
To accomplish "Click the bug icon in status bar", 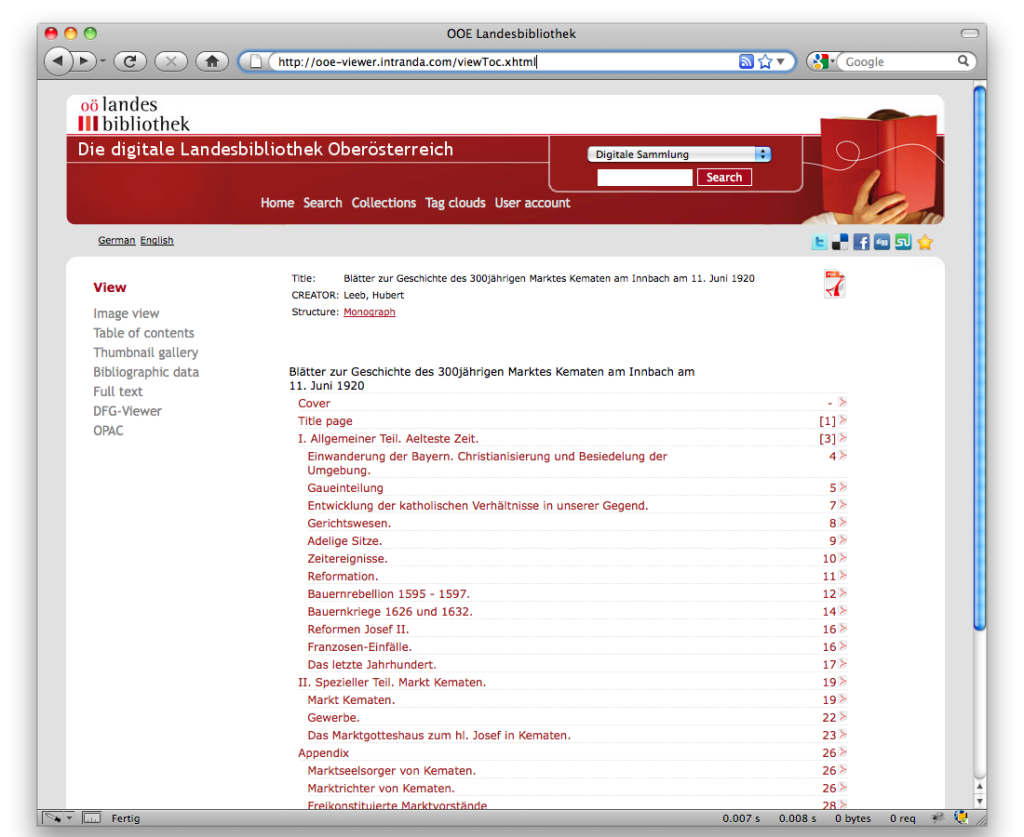I will click(x=938, y=817).
